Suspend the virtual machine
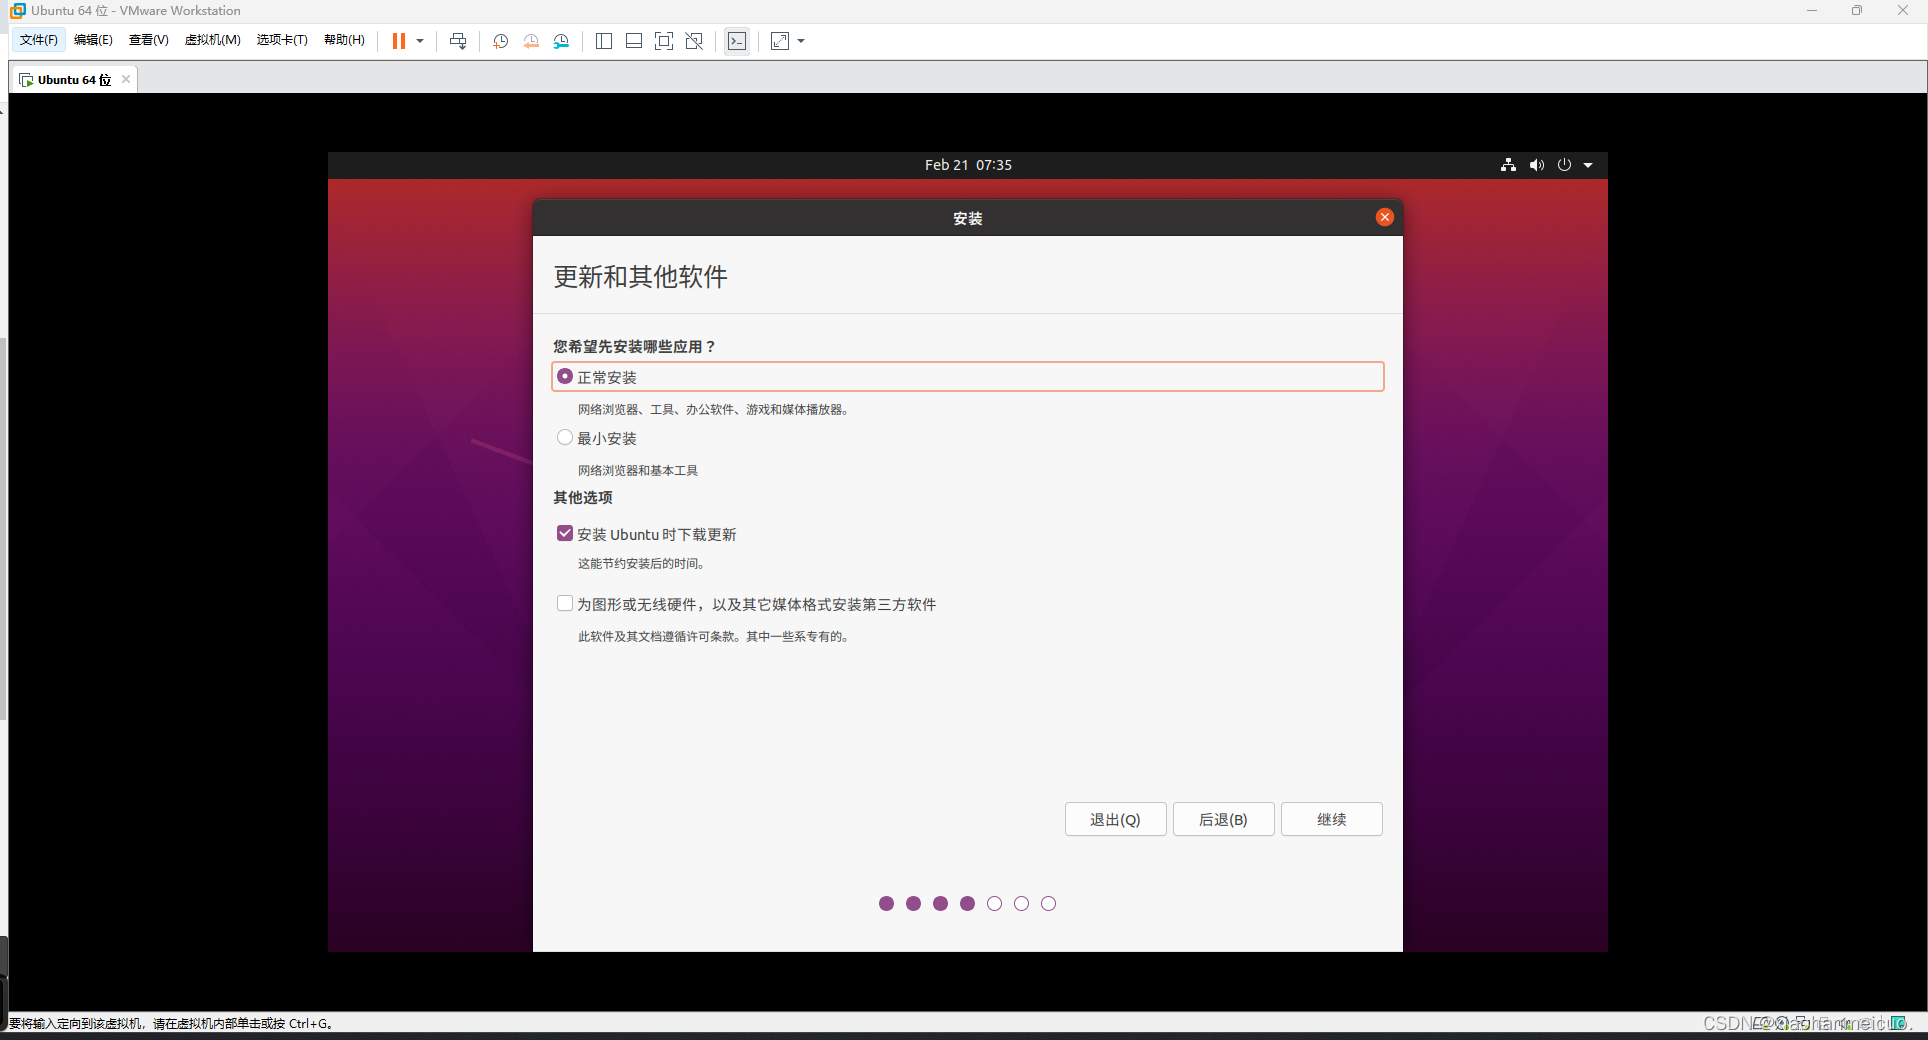This screenshot has width=1928, height=1040. [399, 41]
